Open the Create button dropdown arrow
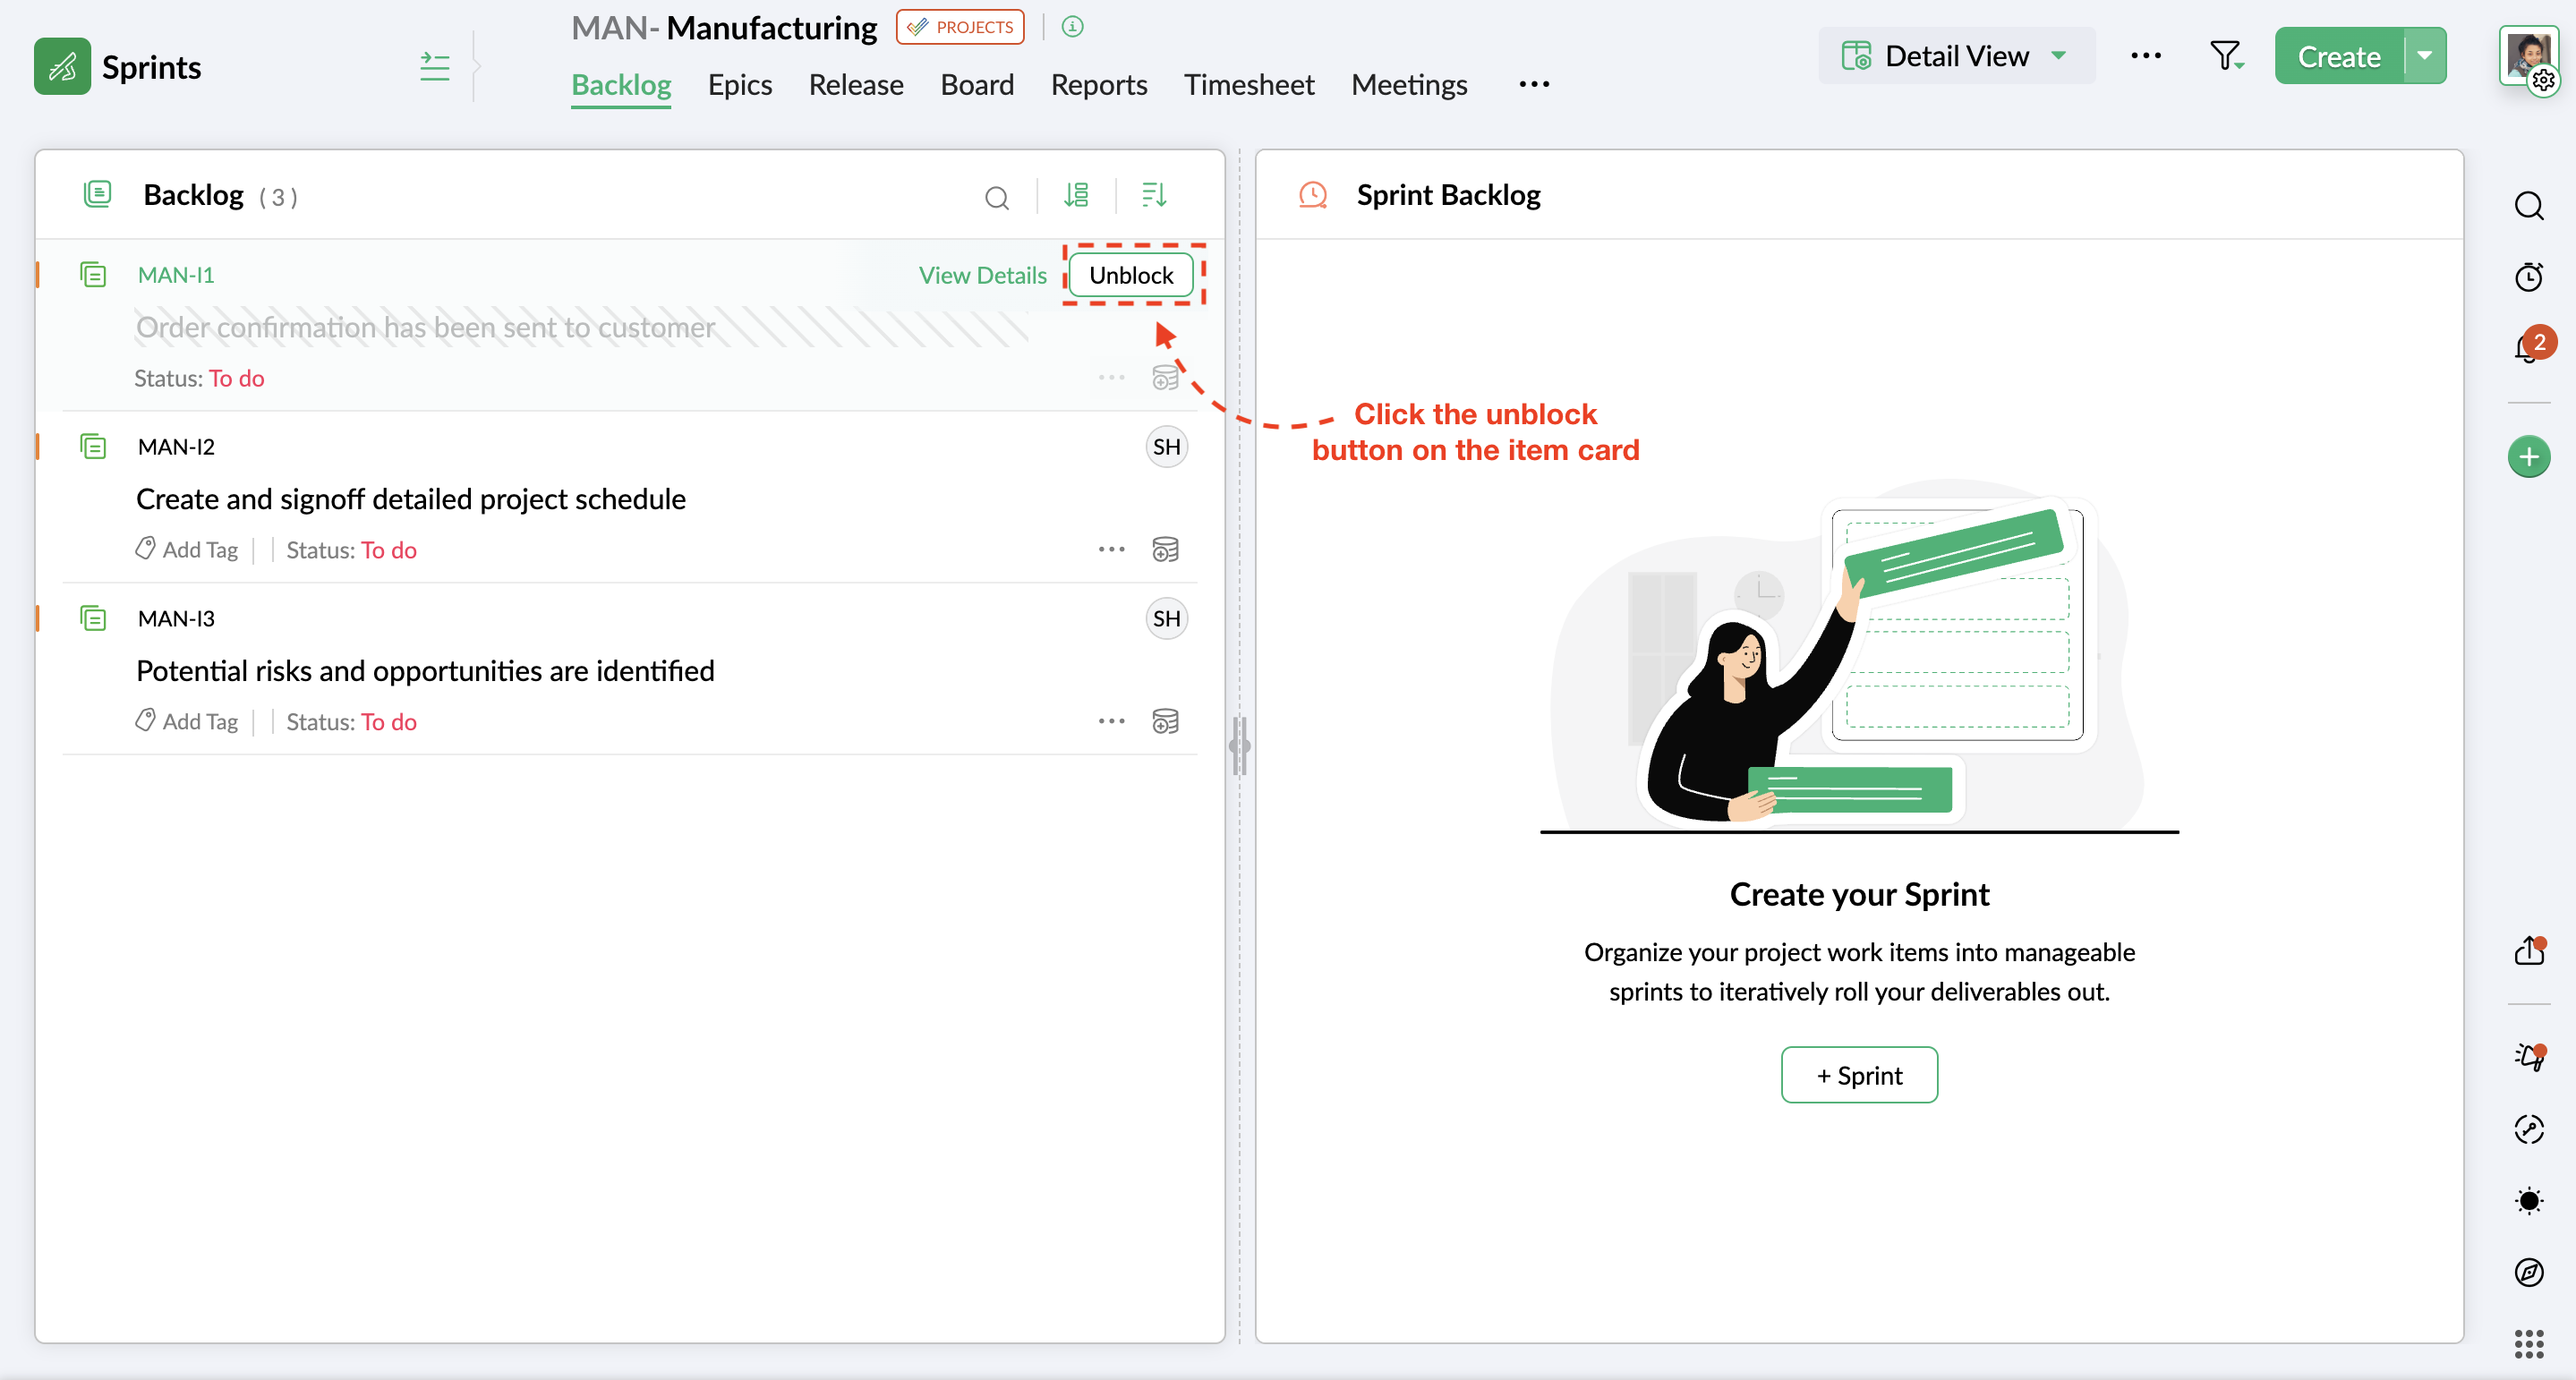 click(x=2425, y=56)
